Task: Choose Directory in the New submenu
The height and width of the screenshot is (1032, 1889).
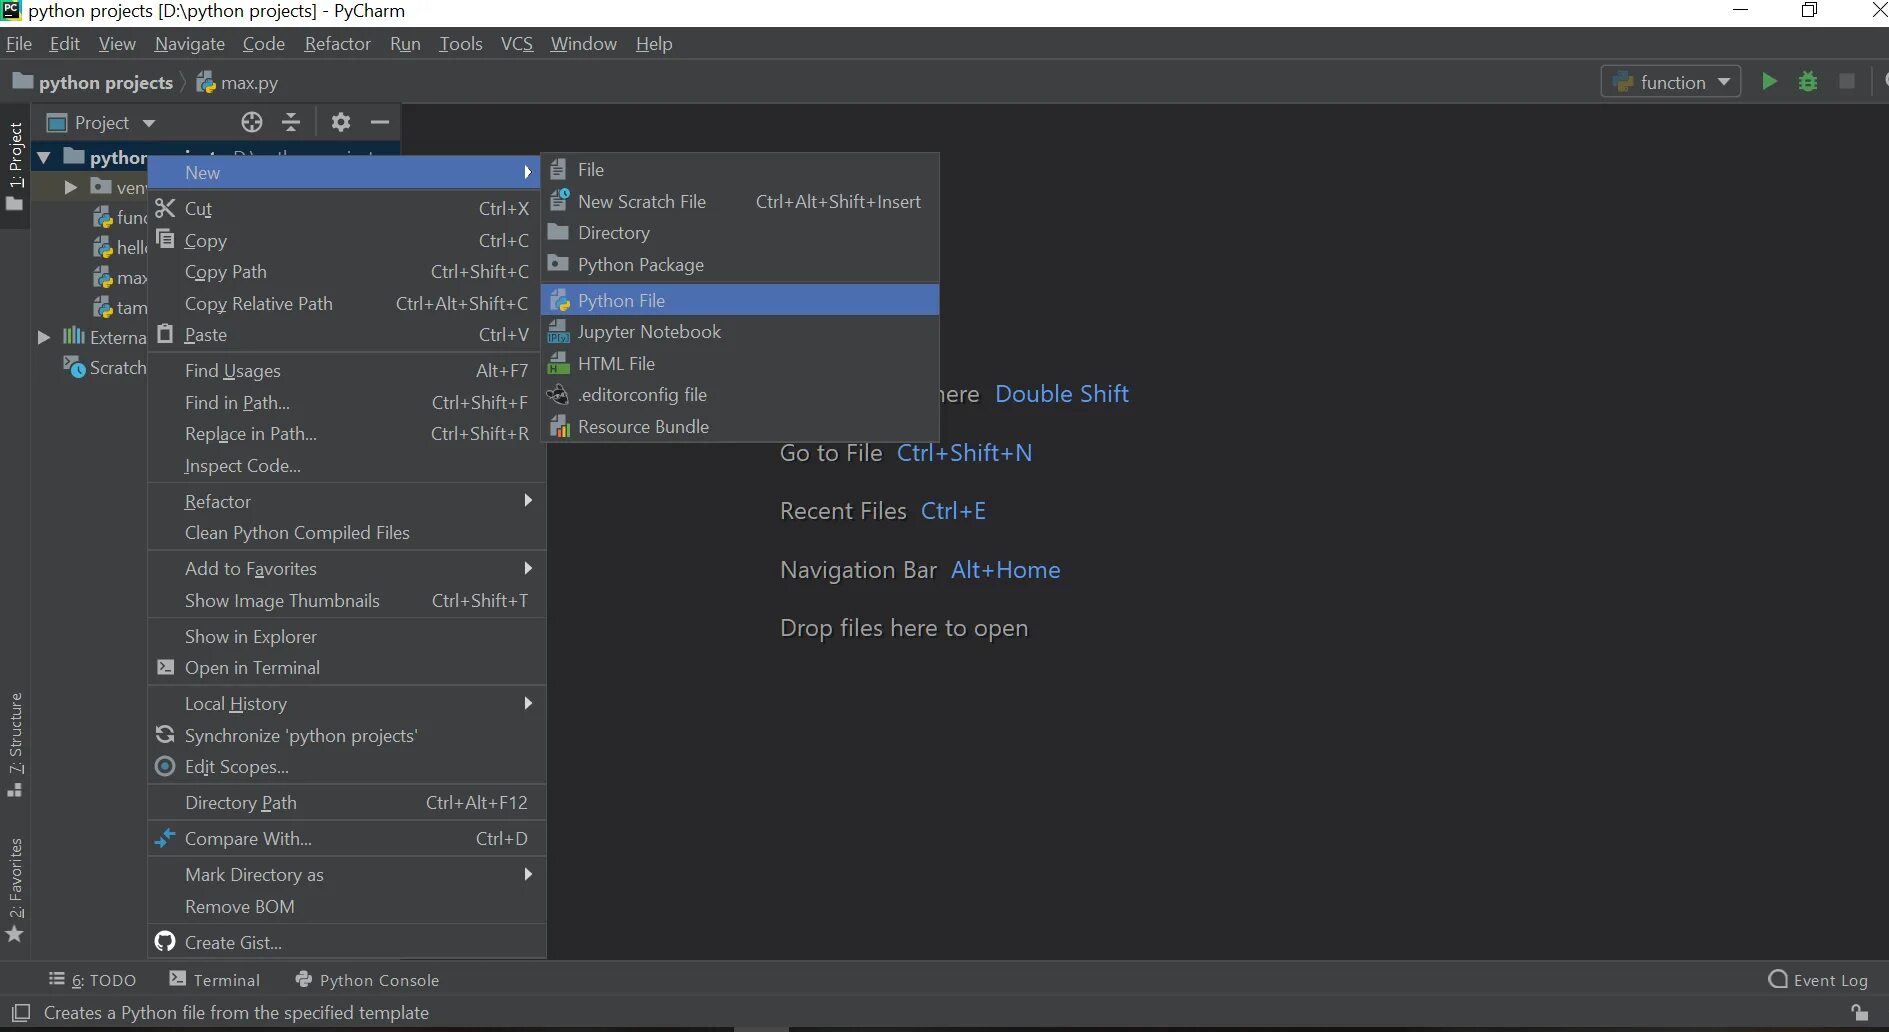Action: pyautogui.click(x=740, y=233)
